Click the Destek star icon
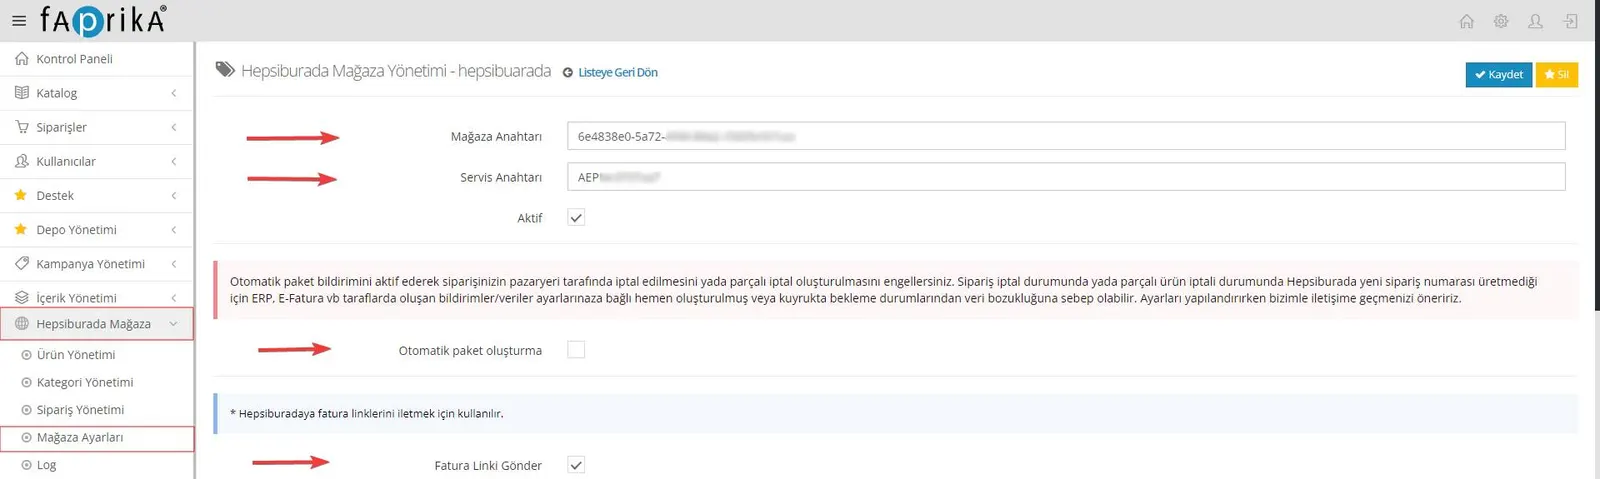Screen dimensions: 1600x479 pos(21,195)
